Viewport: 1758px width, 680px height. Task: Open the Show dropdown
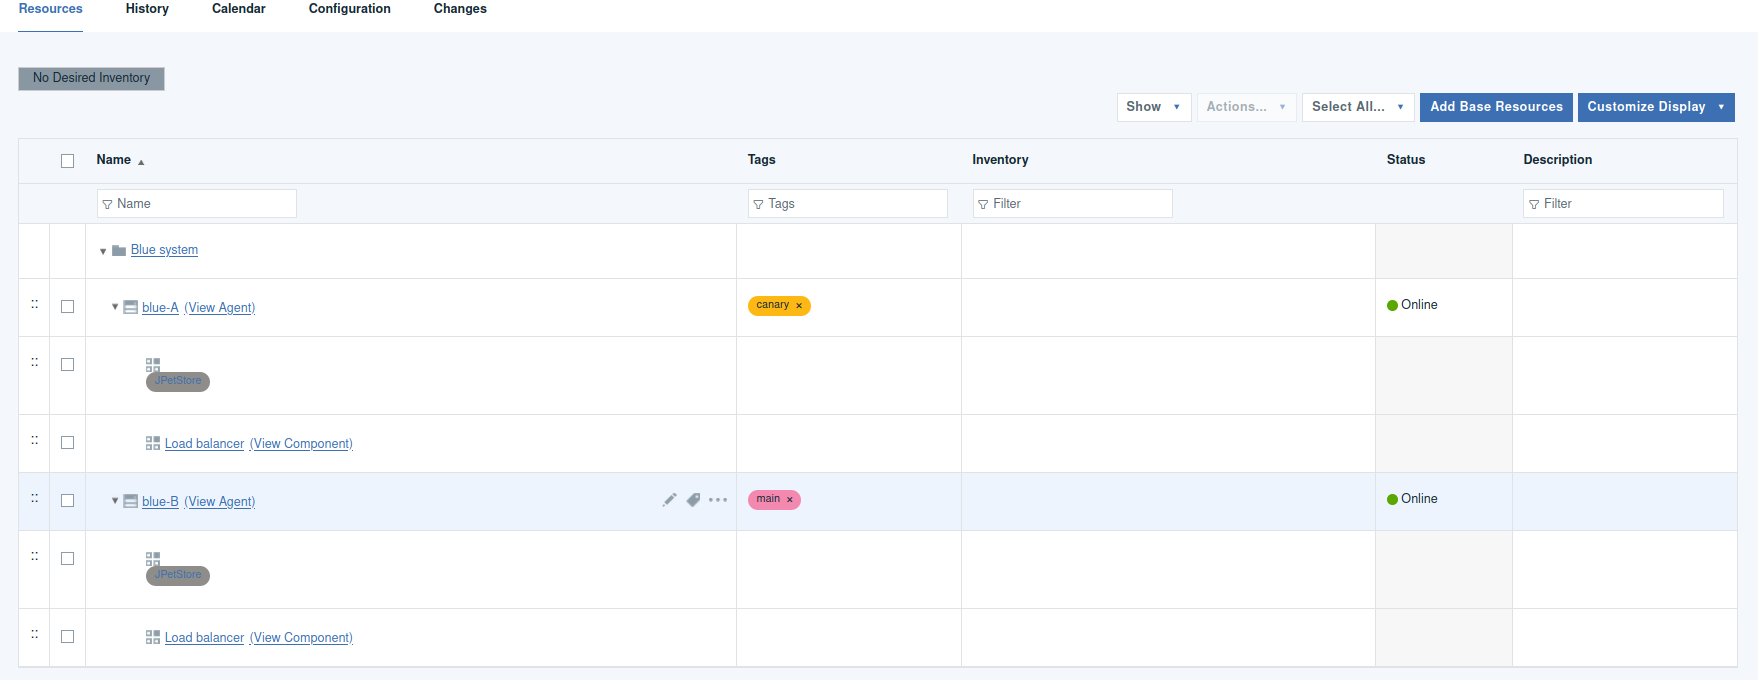(1153, 107)
